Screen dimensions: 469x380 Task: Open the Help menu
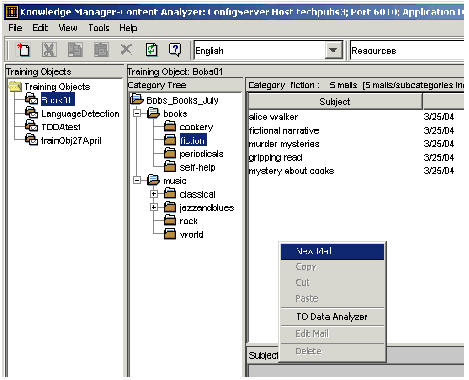click(128, 28)
